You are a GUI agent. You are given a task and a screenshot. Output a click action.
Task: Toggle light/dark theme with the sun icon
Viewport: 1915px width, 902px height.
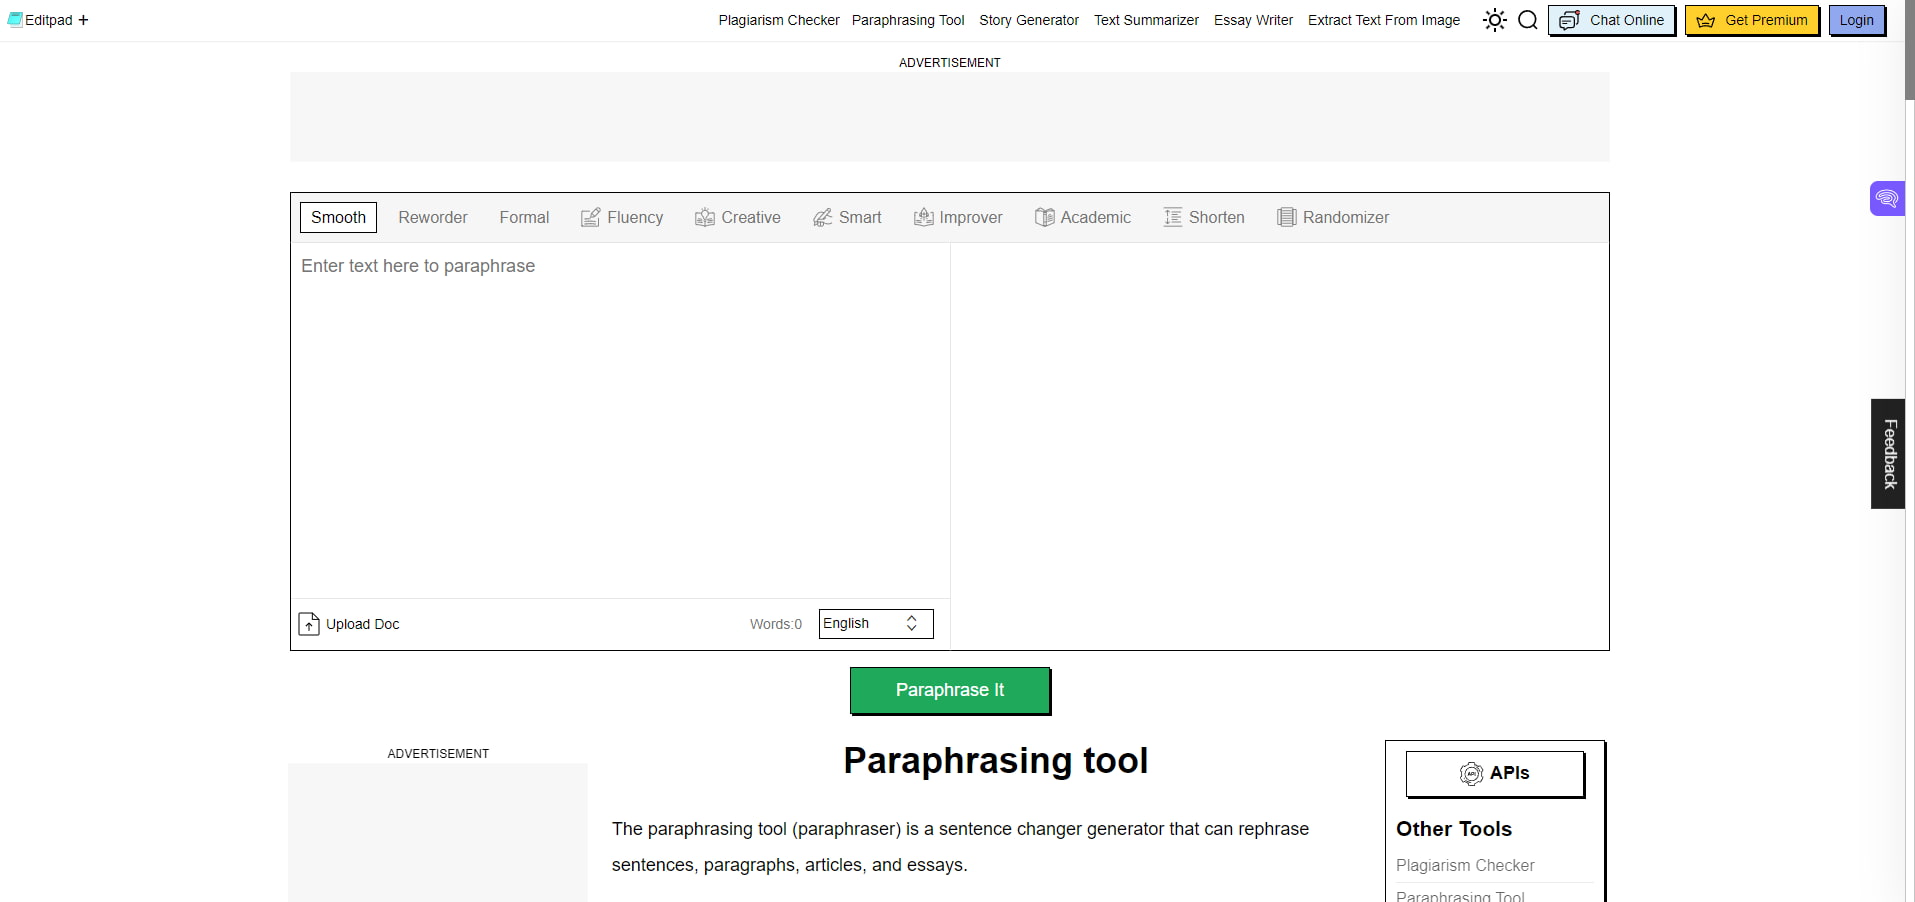tap(1494, 19)
